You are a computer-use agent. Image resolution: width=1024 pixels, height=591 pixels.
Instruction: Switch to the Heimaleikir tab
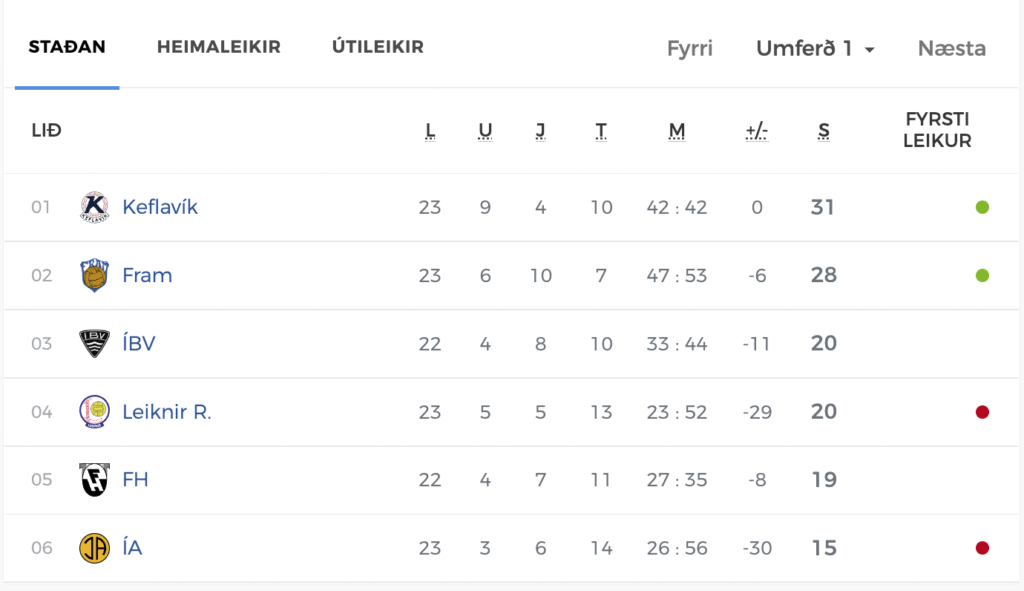point(219,47)
